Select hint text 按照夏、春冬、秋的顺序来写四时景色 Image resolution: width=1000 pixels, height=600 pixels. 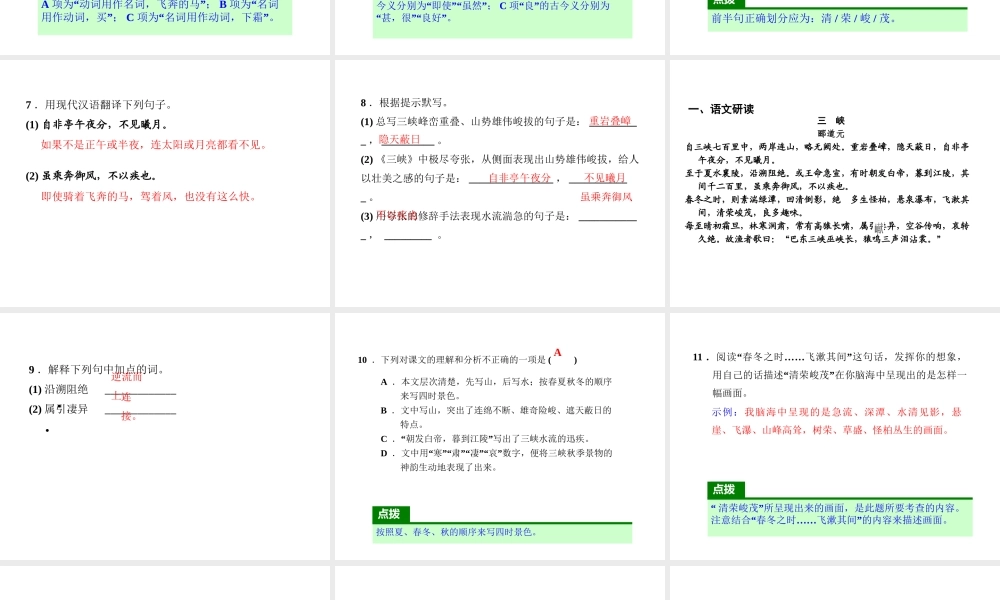457,532
